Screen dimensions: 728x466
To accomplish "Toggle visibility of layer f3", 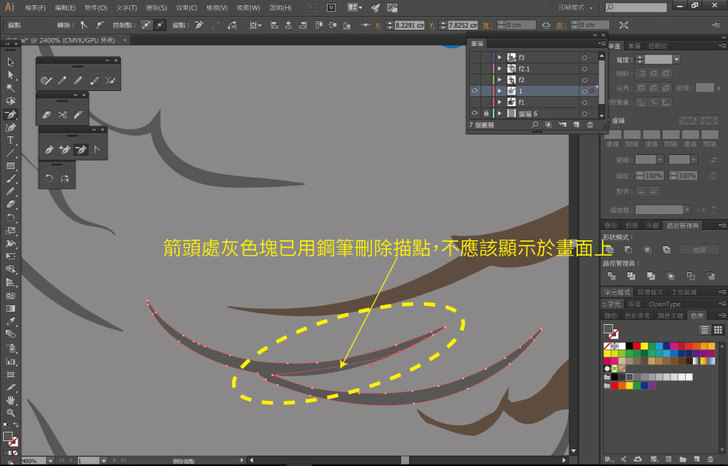I will tap(473, 57).
